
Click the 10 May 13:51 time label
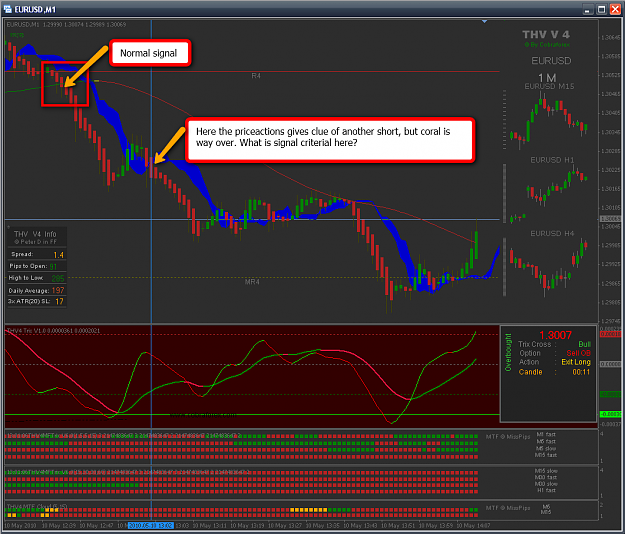(x=398, y=526)
